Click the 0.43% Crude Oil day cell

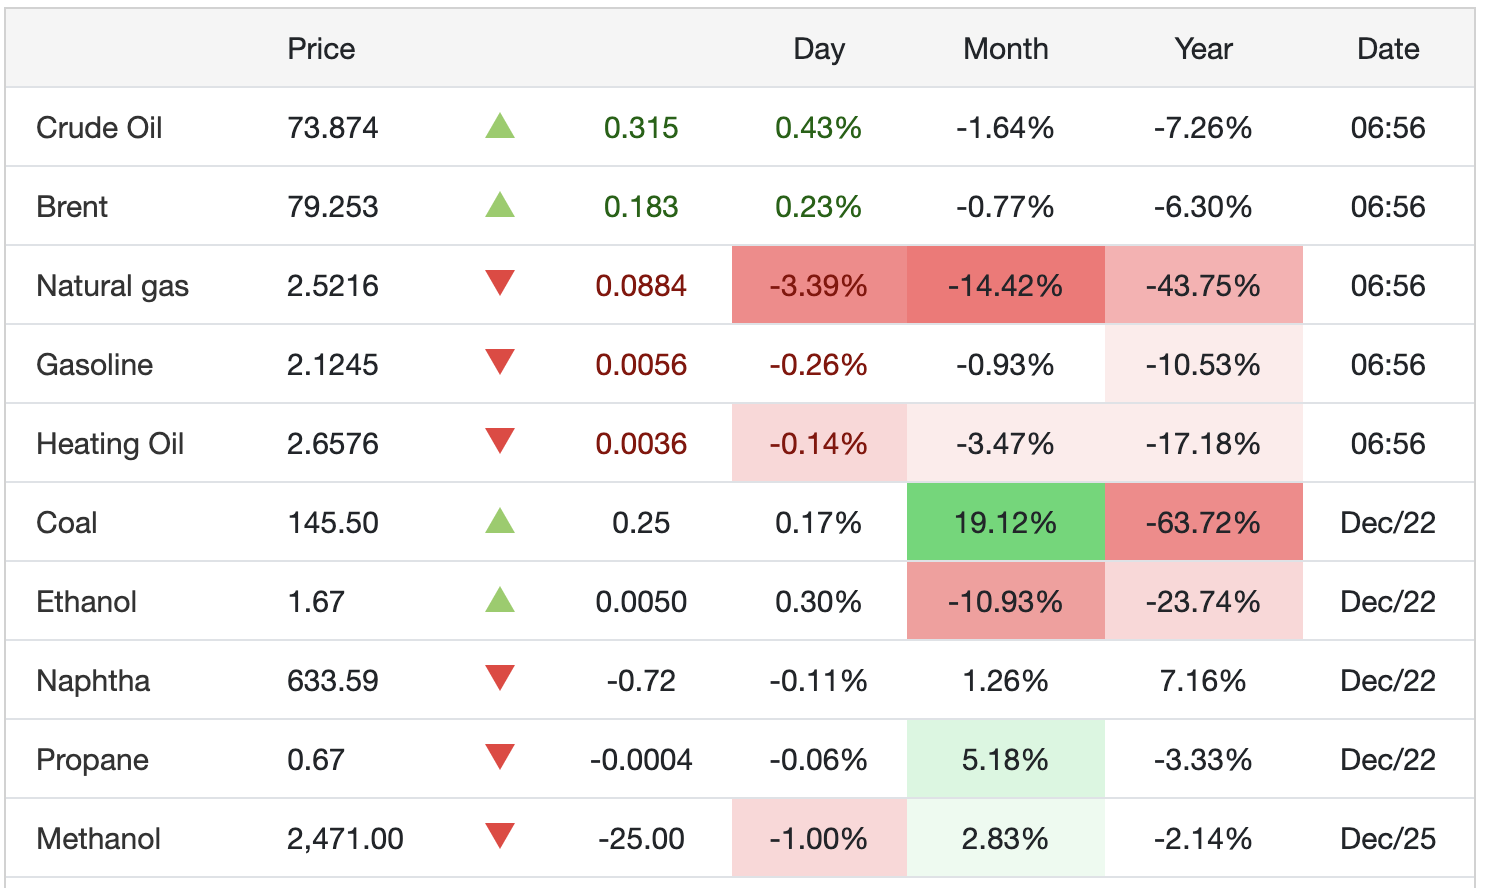[819, 128]
